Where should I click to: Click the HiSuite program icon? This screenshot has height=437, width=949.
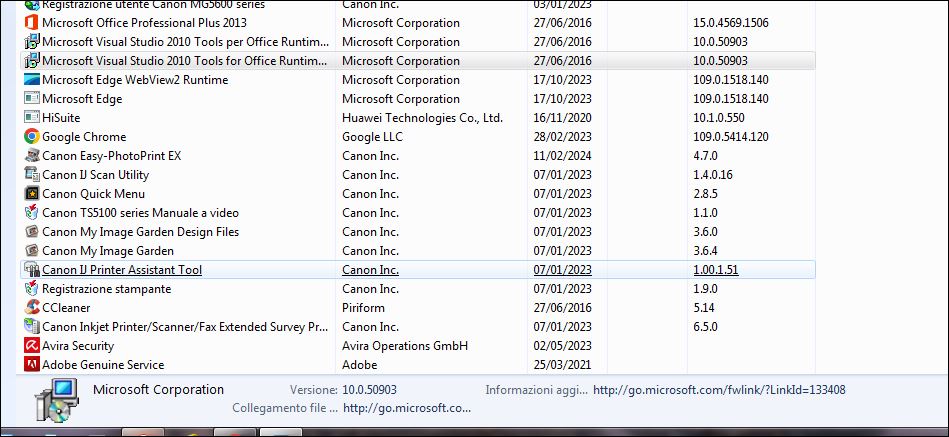point(31,118)
